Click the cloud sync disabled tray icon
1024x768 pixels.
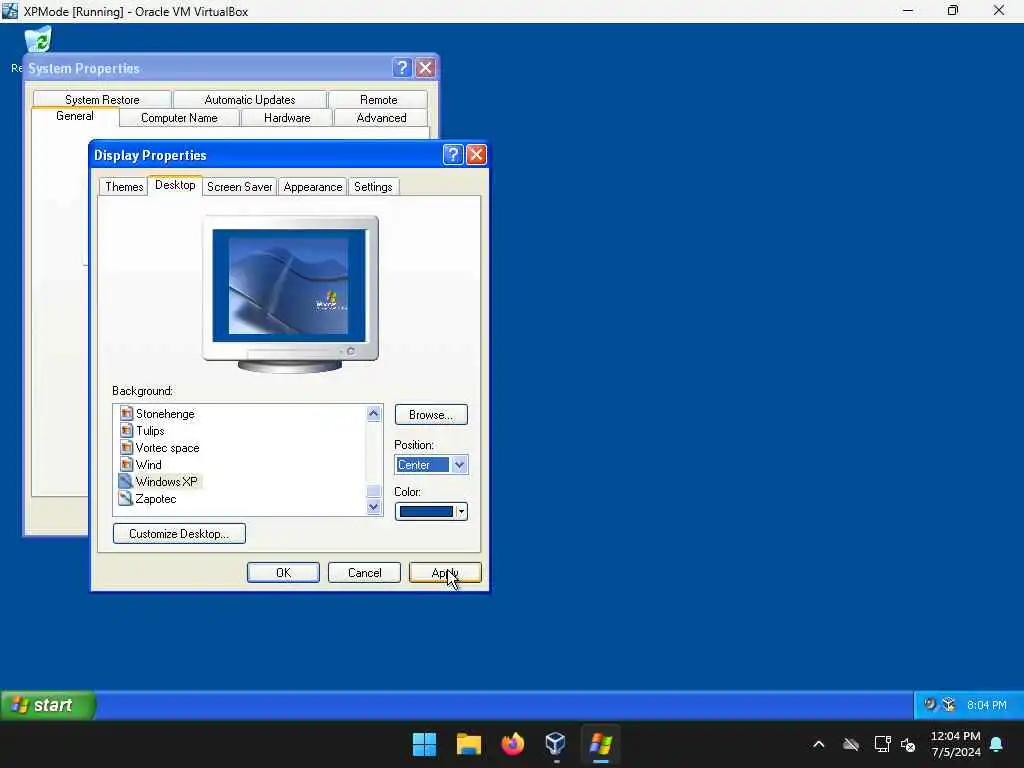point(850,744)
